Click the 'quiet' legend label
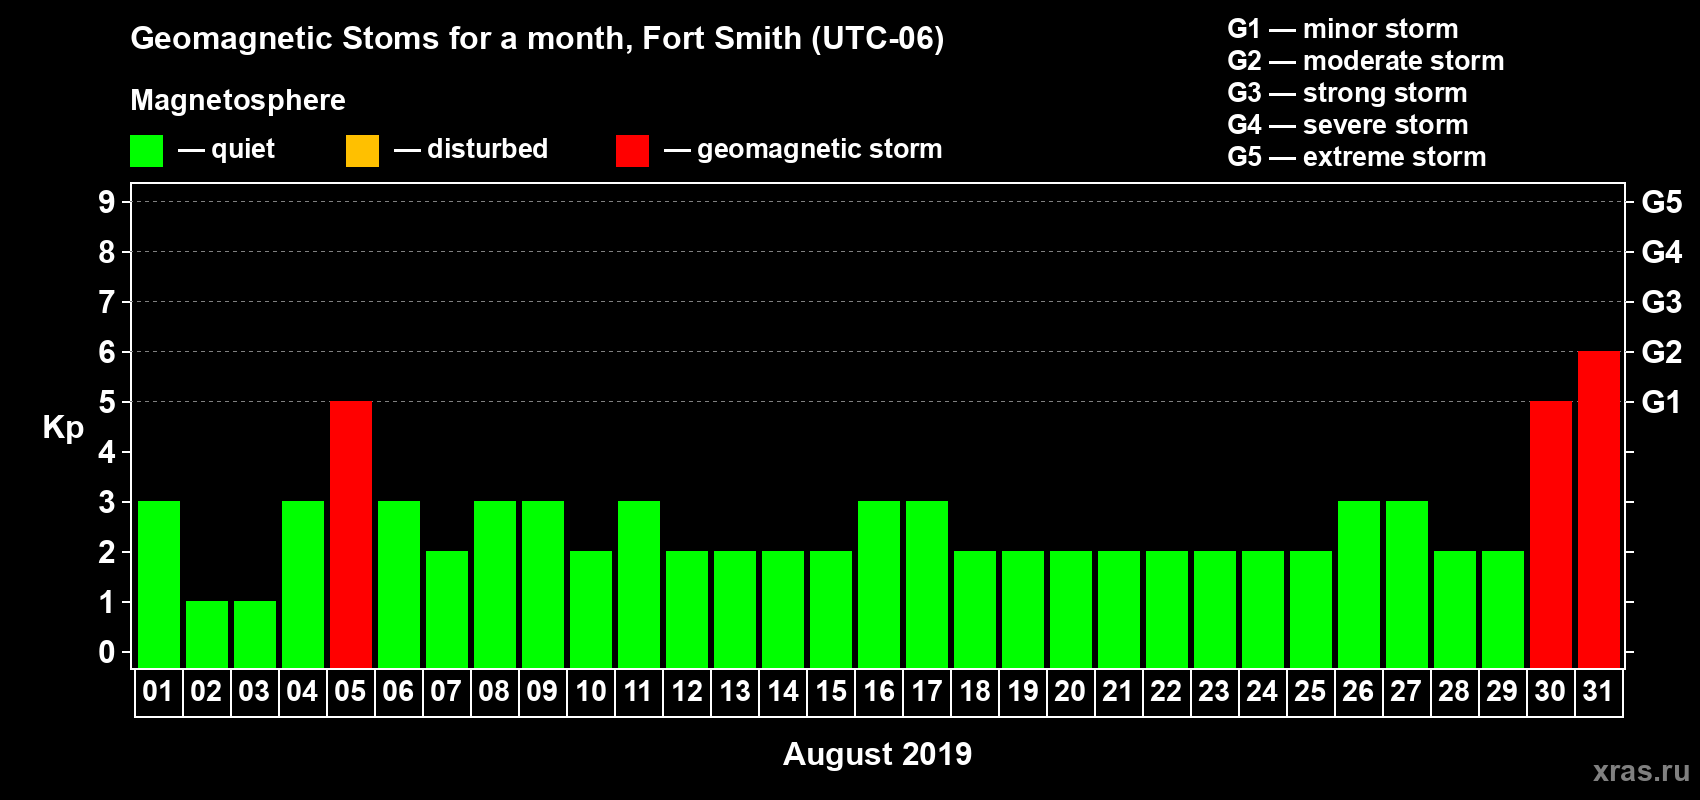 243,149
